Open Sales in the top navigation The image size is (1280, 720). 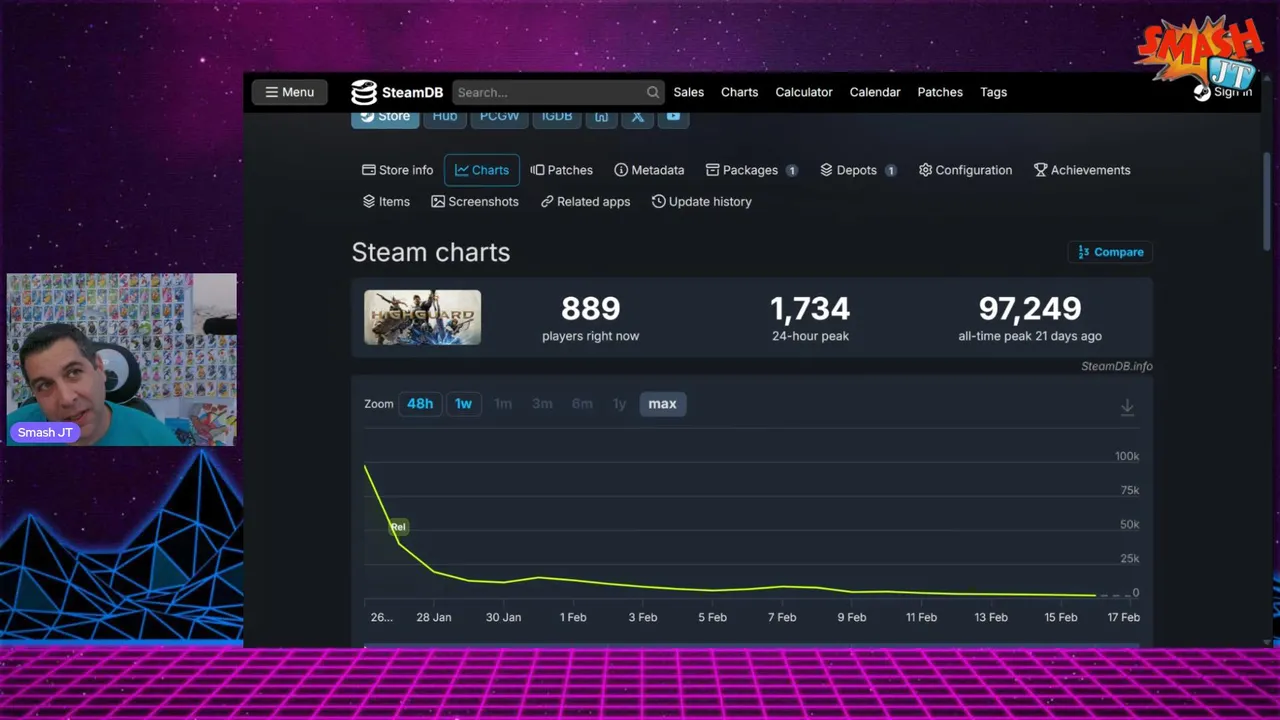pos(689,92)
